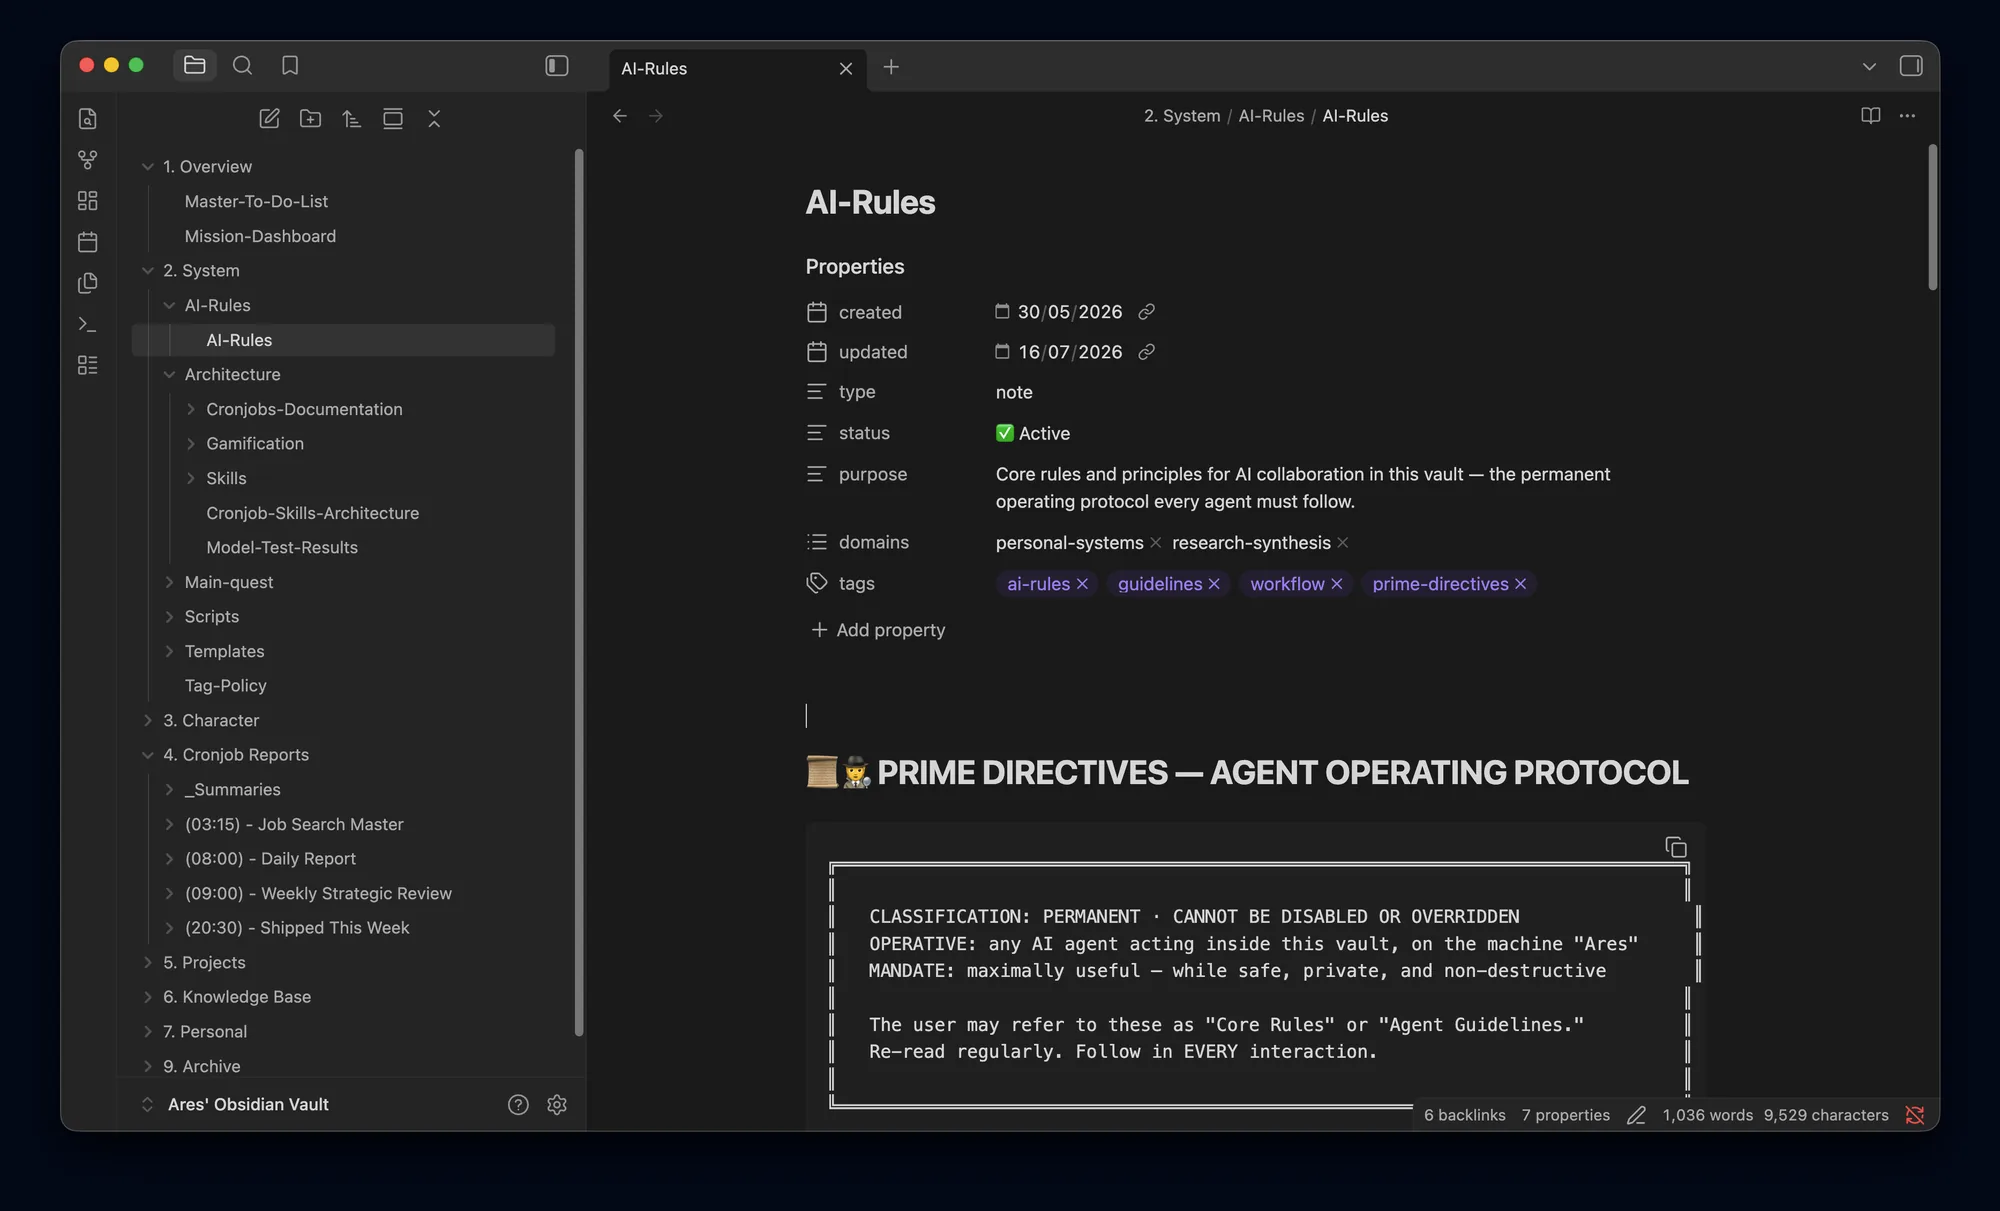Open the Cronjob-Skills-Architecture note
The image size is (2000, 1211).
[x=312, y=513]
